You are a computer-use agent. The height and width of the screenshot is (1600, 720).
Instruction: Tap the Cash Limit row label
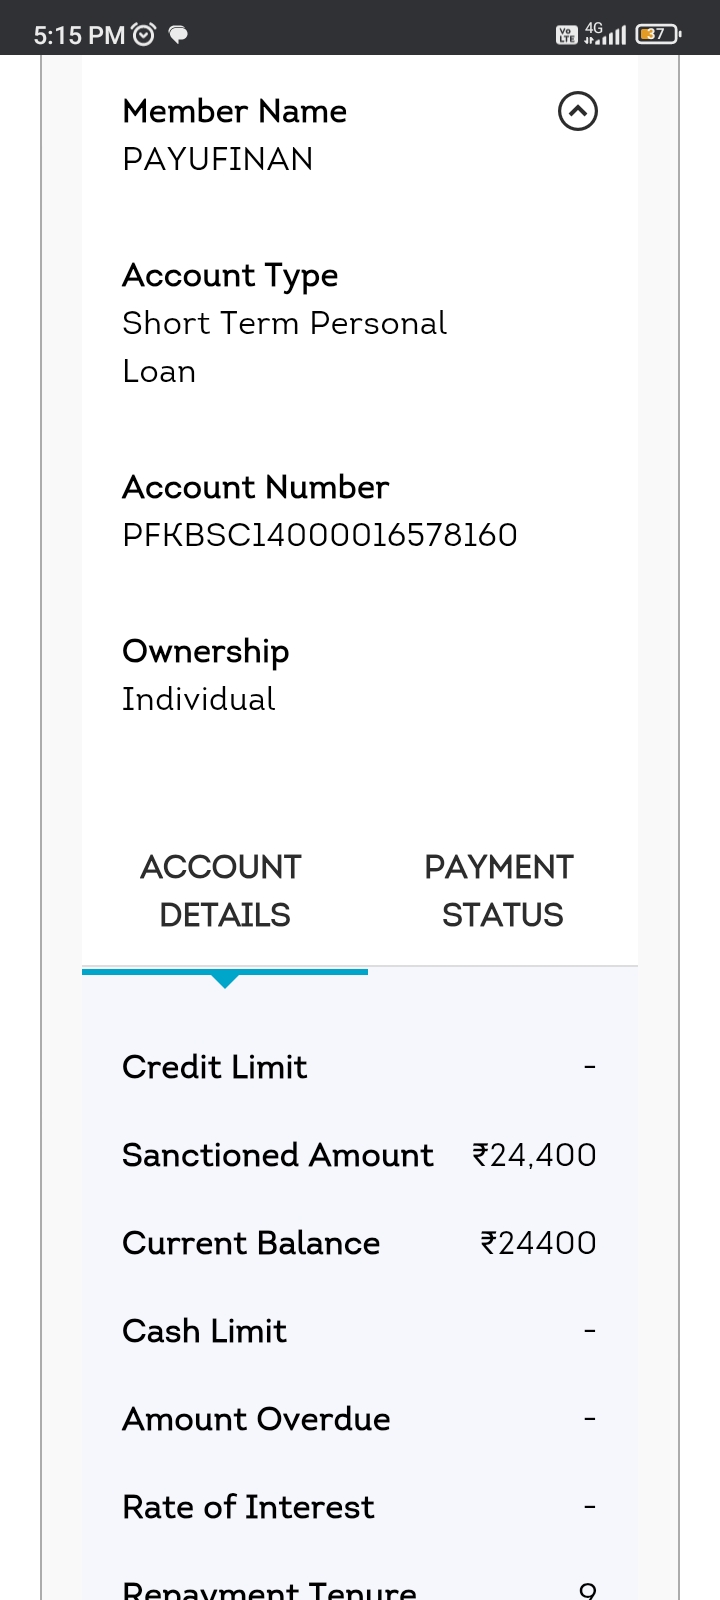204,1331
